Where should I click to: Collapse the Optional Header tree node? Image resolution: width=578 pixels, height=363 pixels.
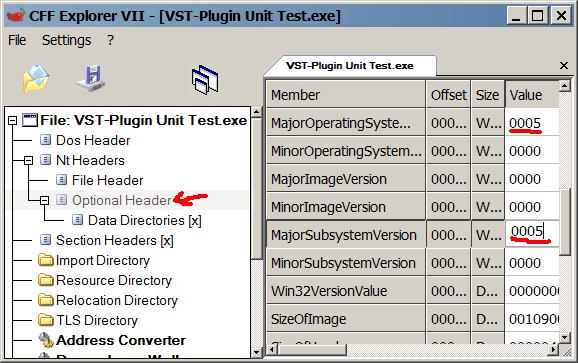[x=45, y=200]
